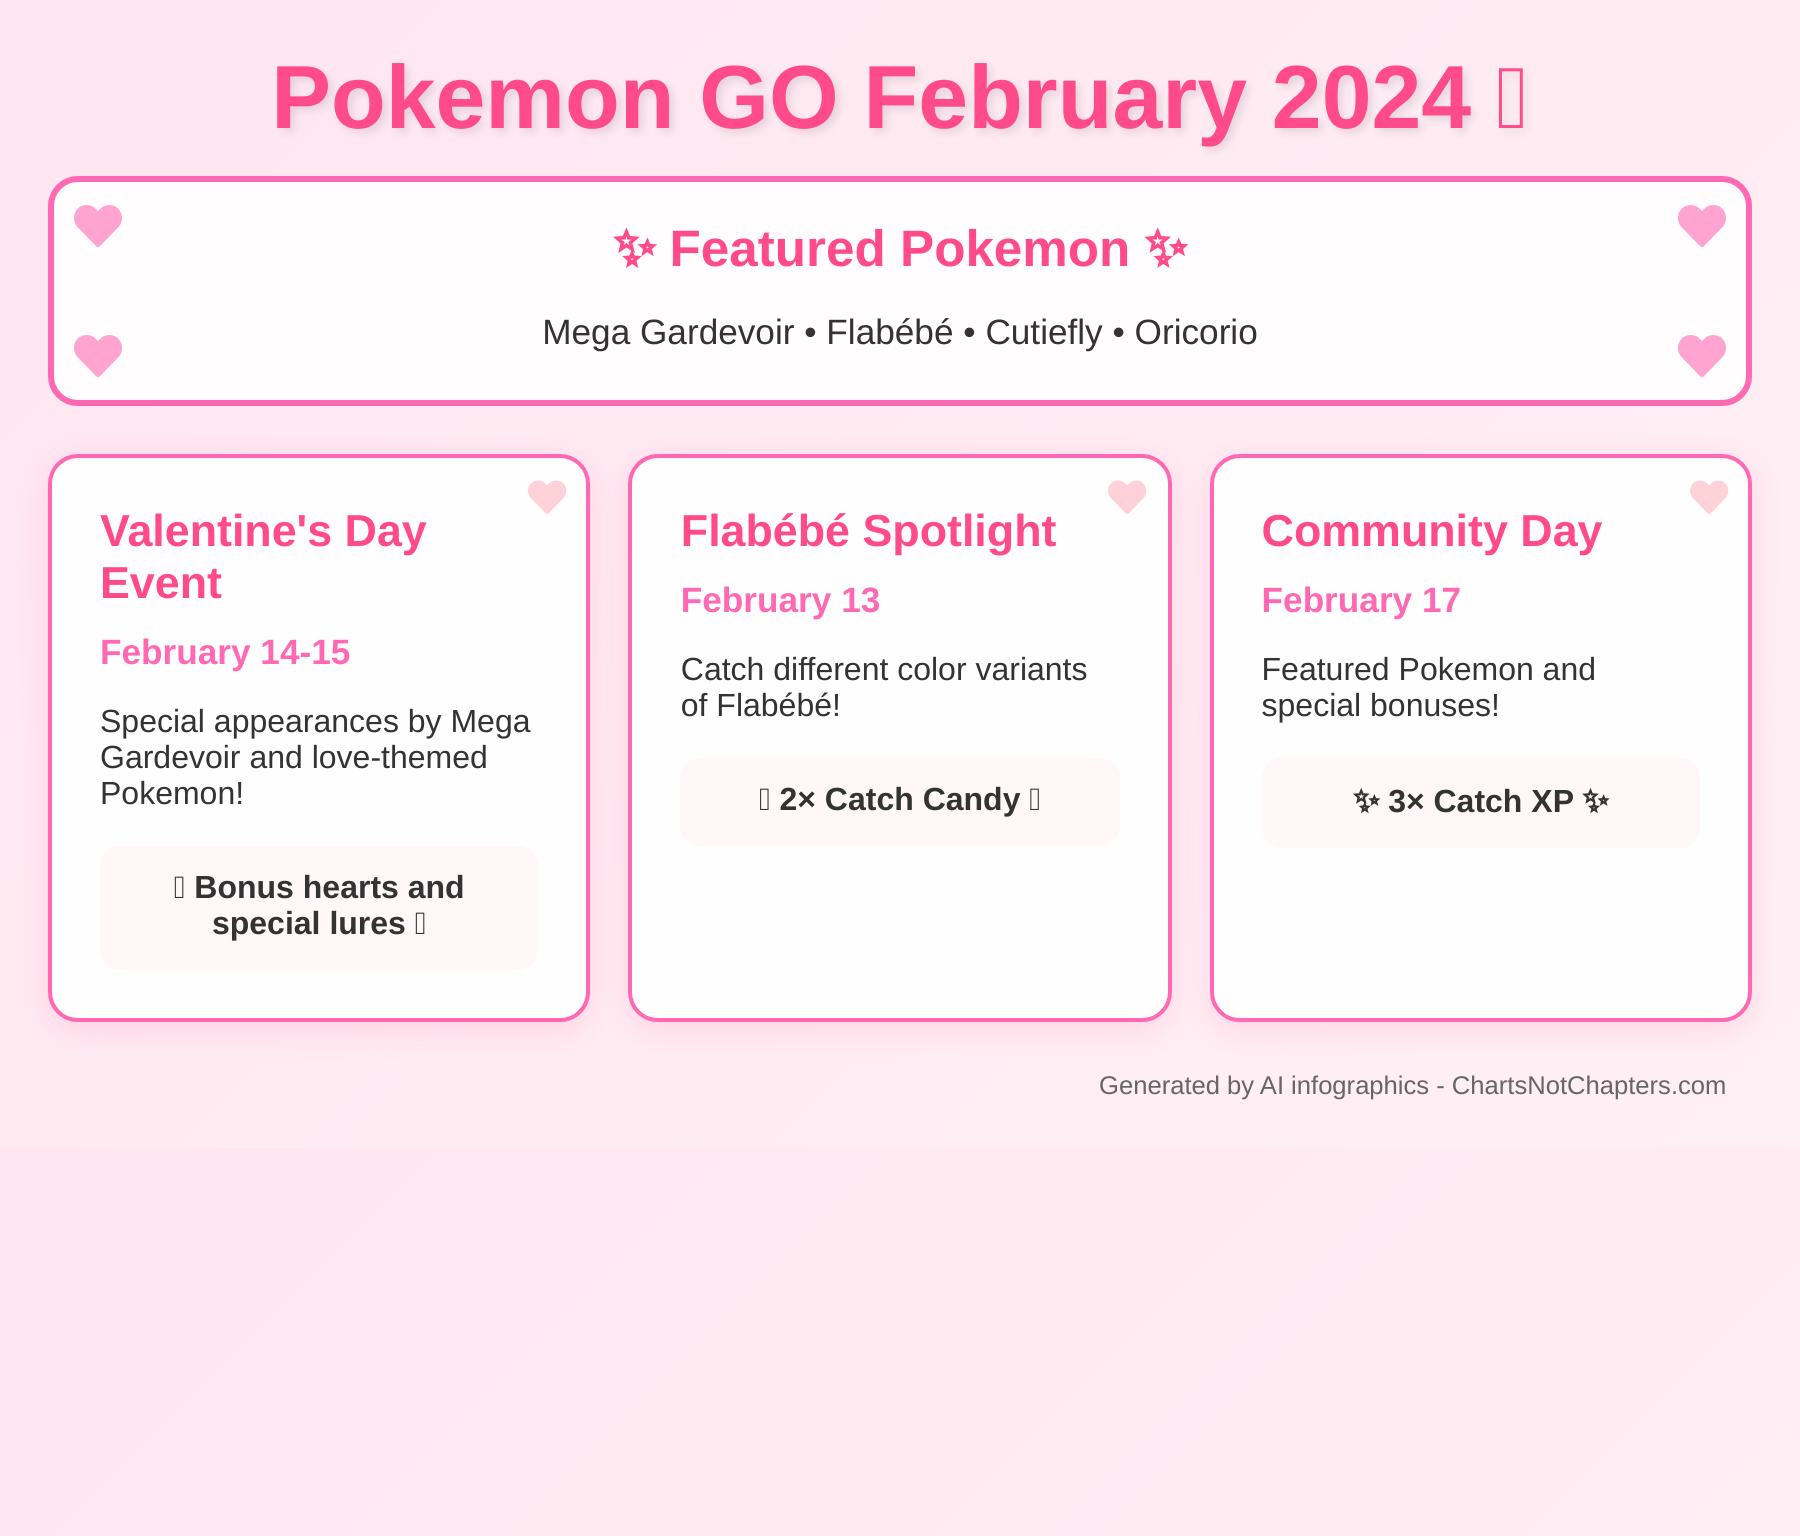Click the bottom-right heart in Featured Pokemon box
1800x1536 pixels.
click(x=1702, y=356)
